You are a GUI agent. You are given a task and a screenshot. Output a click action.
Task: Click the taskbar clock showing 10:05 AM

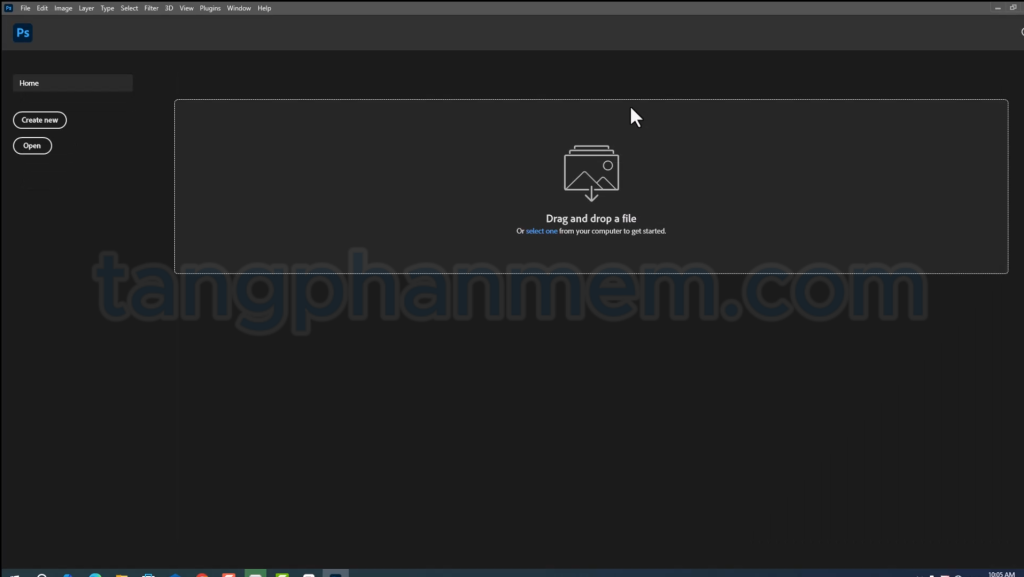(1001, 574)
